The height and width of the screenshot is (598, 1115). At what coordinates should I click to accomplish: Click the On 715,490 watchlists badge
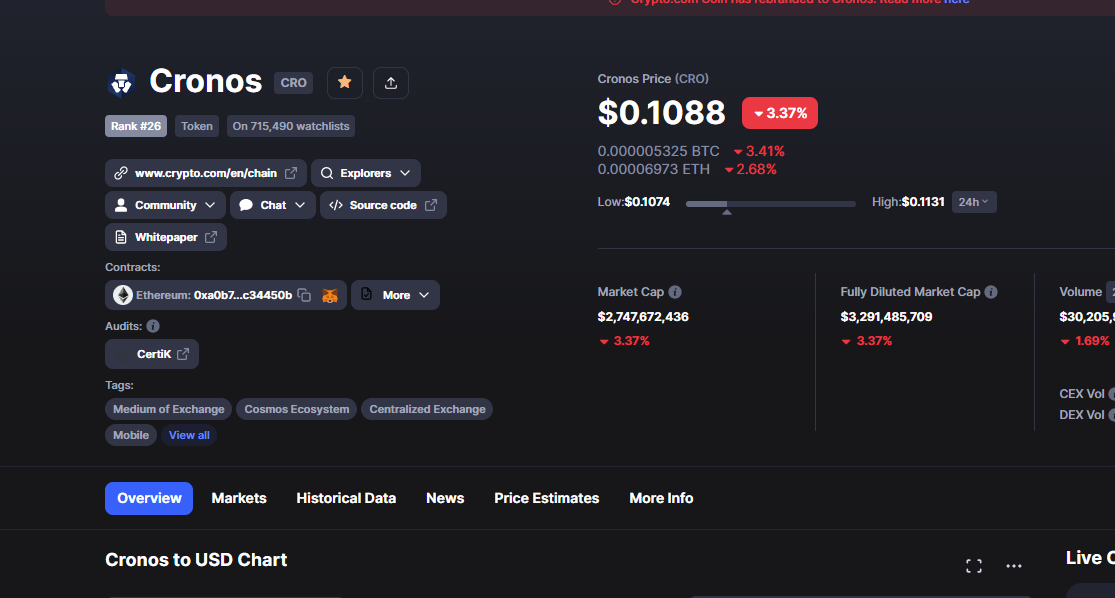click(x=291, y=126)
